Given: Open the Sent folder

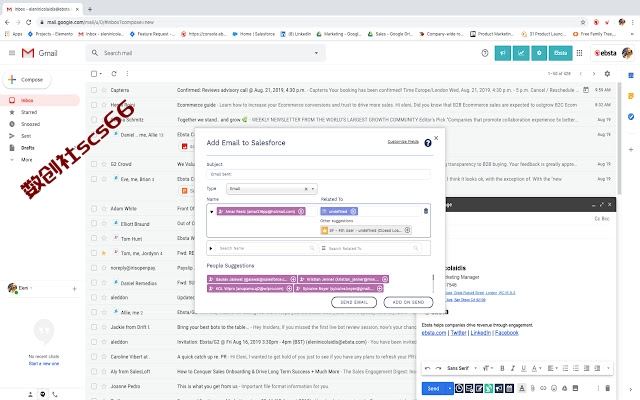Looking at the screenshot, I should point(26,136).
